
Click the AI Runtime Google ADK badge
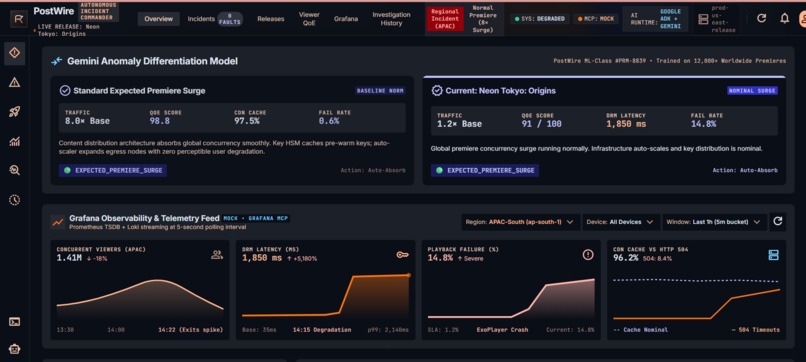pyautogui.click(x=655, y=19)
